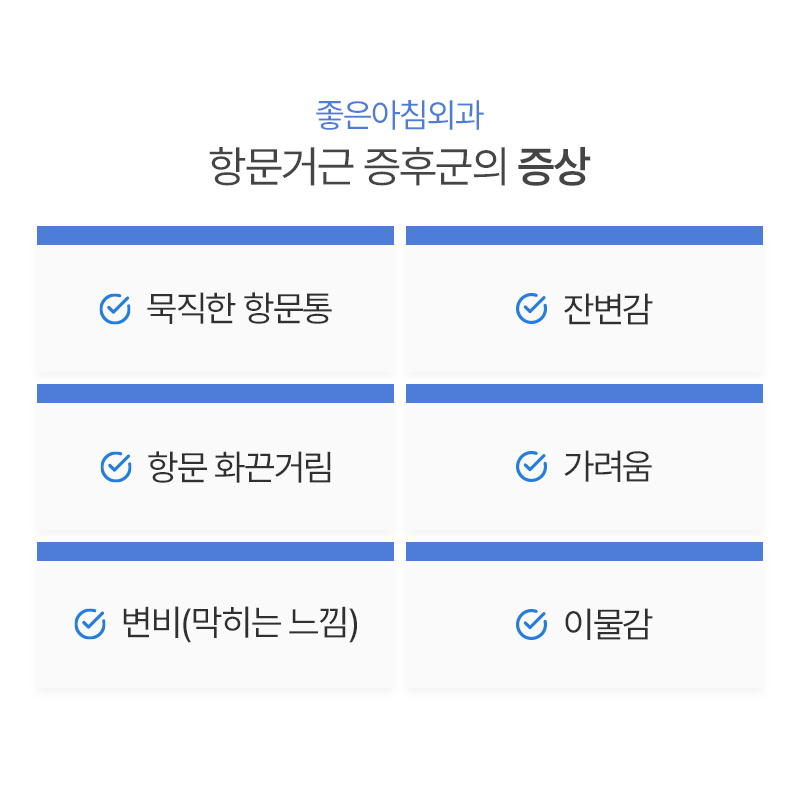
Task: Select the 이물감 symptom label
Action: coord(607,624)
